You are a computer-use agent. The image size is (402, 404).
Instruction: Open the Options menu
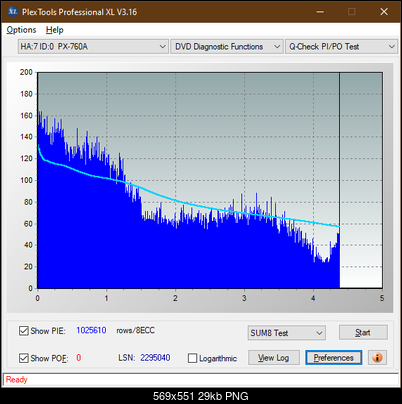click(21, 30)
